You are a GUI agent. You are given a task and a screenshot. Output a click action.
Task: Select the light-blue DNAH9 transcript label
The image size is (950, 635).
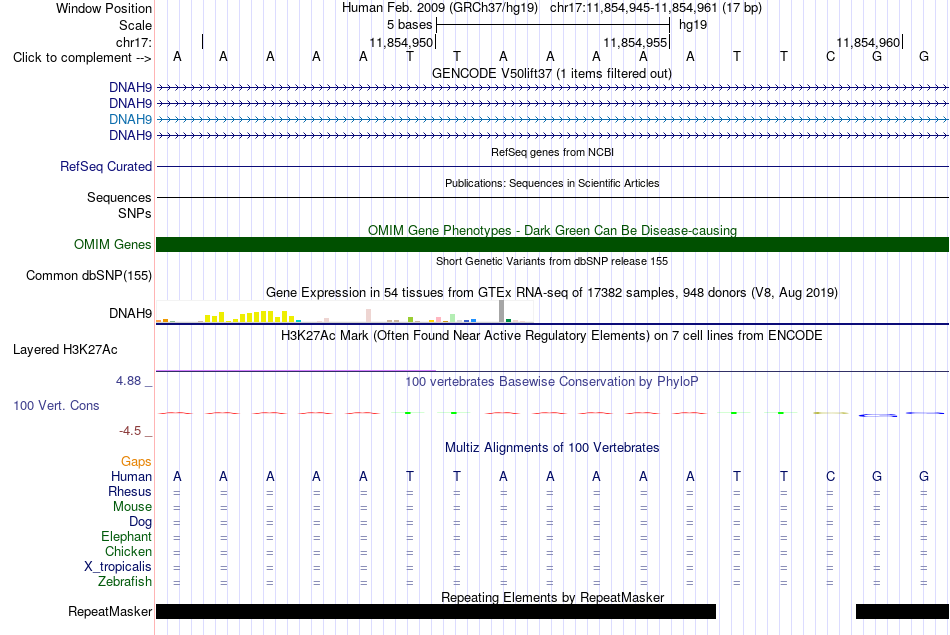(x=130, y=119)
